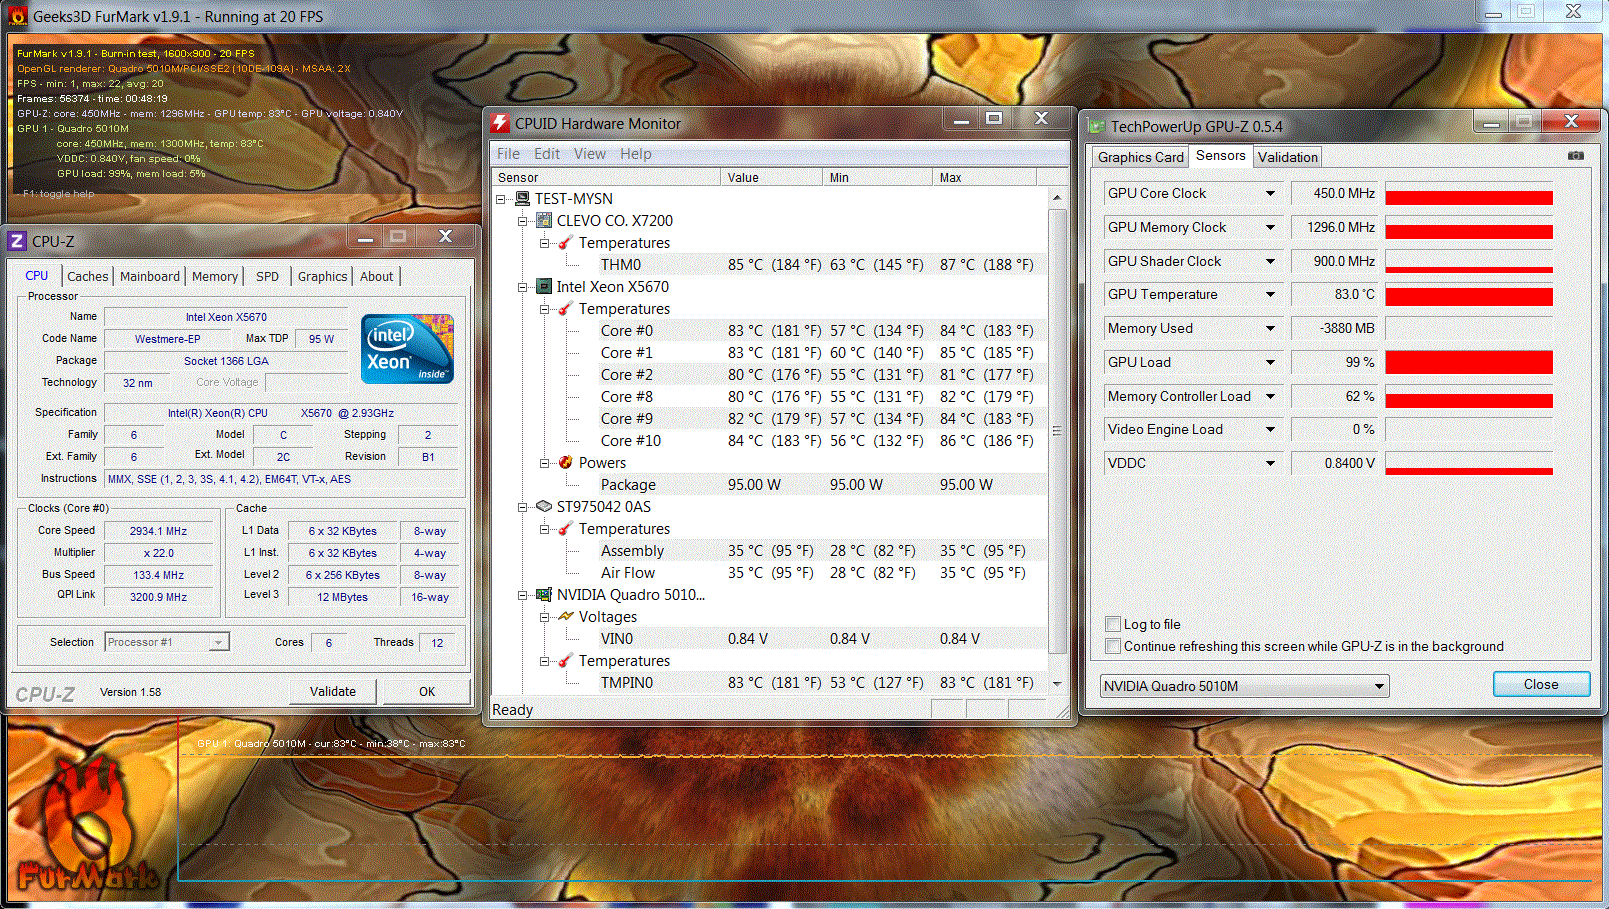
Task: Click thermometer icon beside ST975042 Temperatures
Action: coord(566,529)
